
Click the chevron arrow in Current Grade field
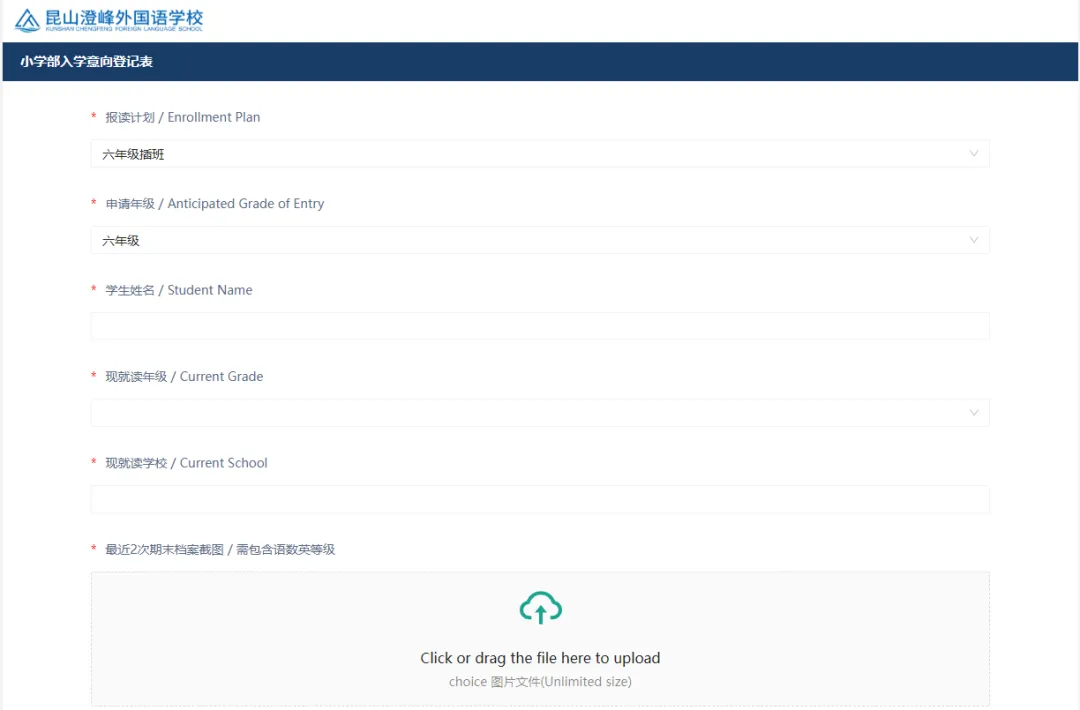(974, 413)
